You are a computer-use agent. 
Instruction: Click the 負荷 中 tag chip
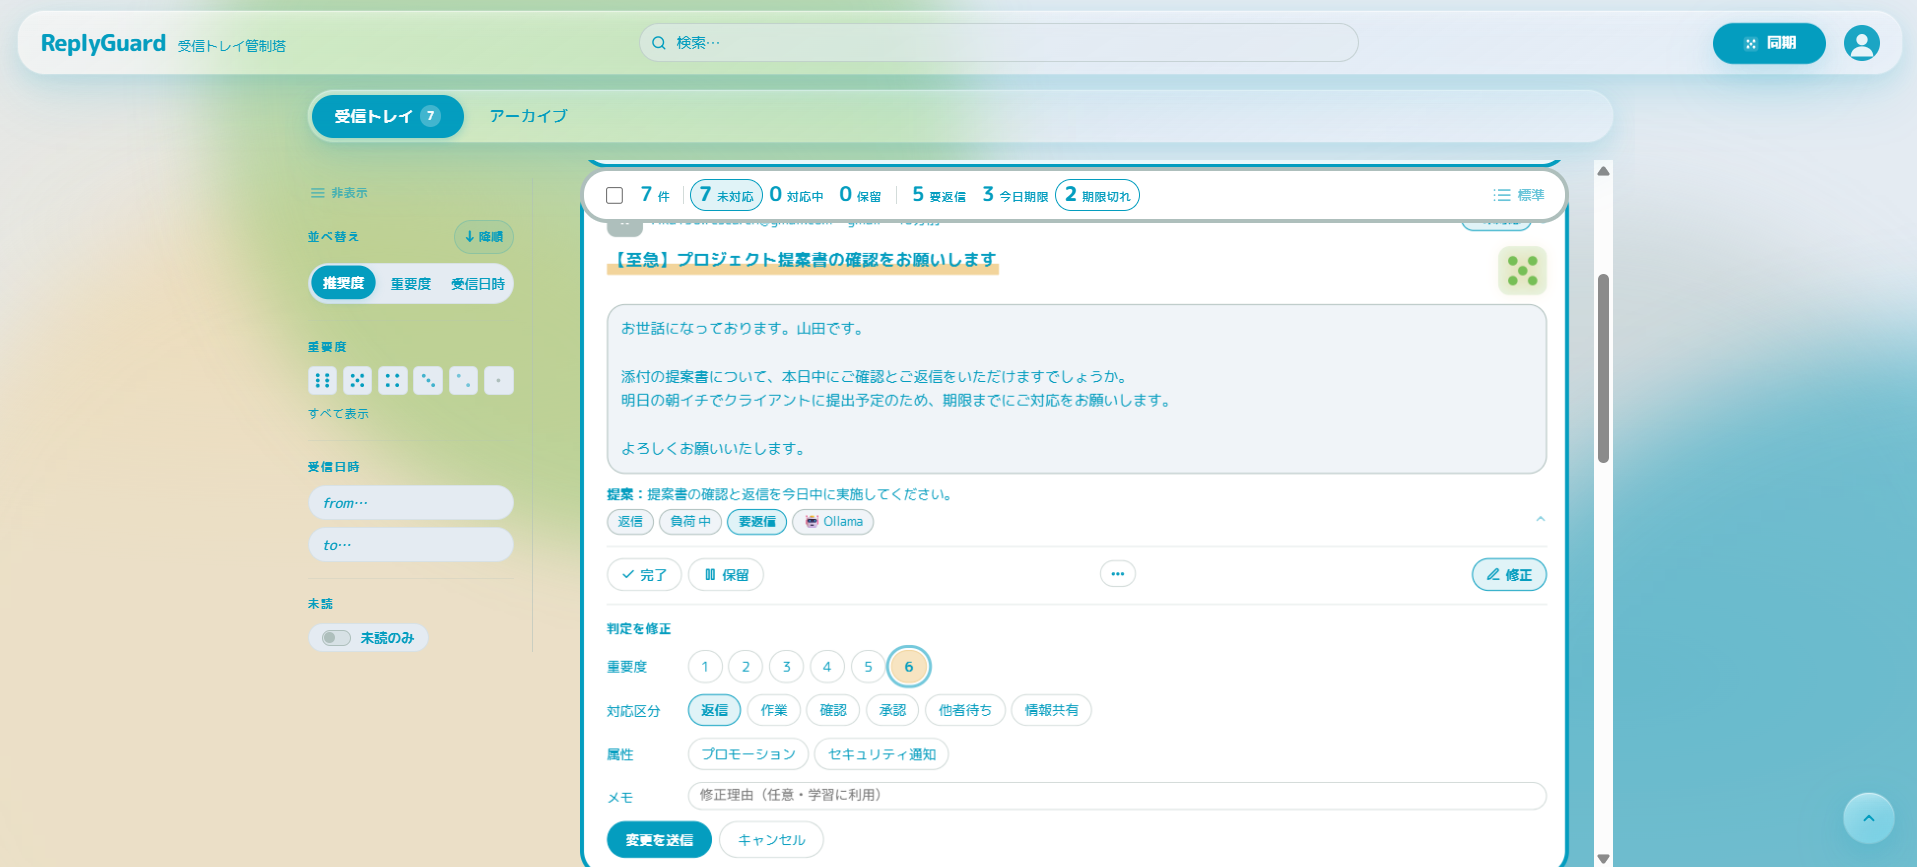tap(690, 522)
